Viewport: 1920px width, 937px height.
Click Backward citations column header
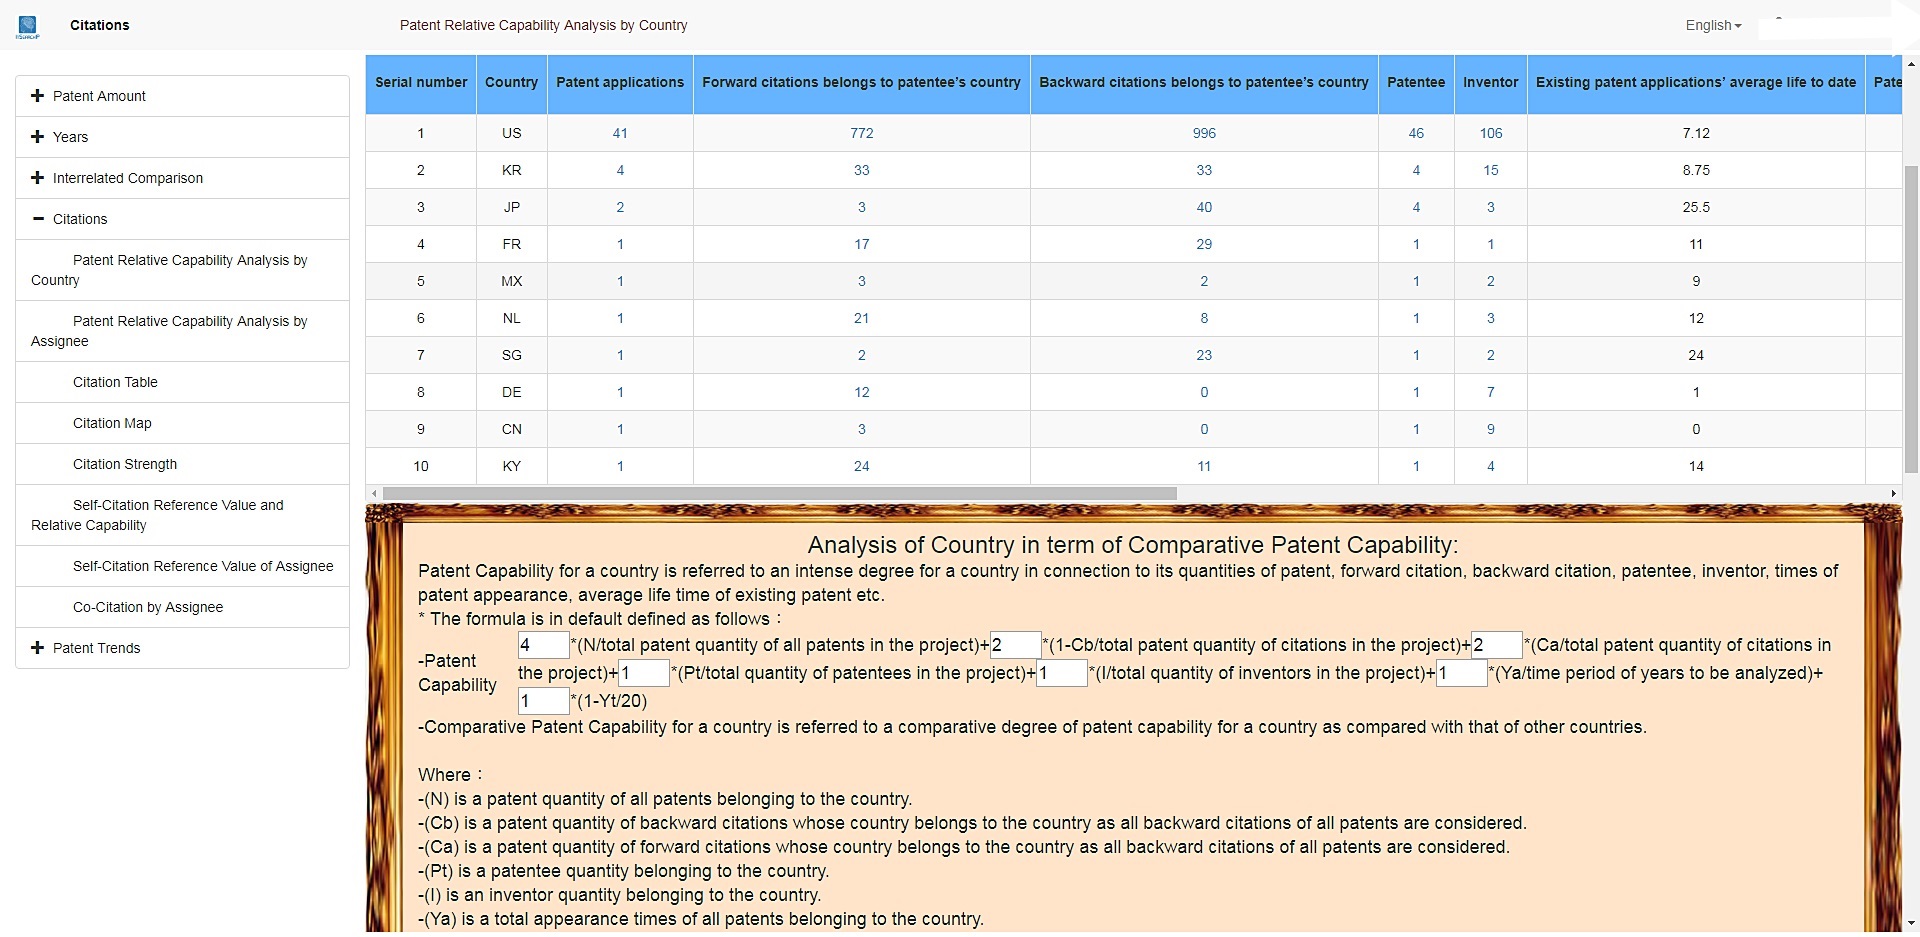pyautogui.click(x=1204, y=83)
